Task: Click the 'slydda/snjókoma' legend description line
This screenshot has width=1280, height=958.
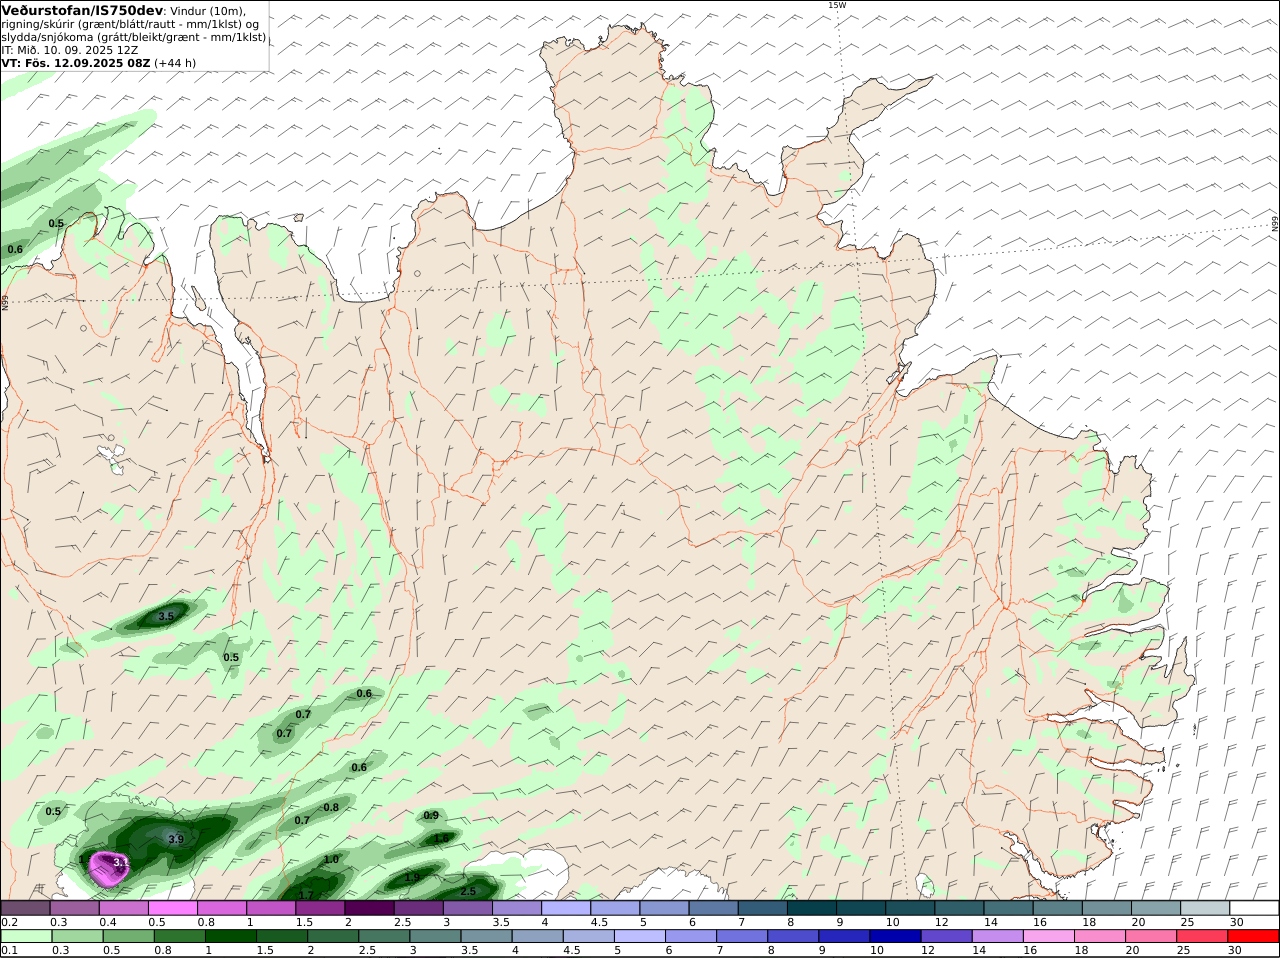Action: [133, 37]
